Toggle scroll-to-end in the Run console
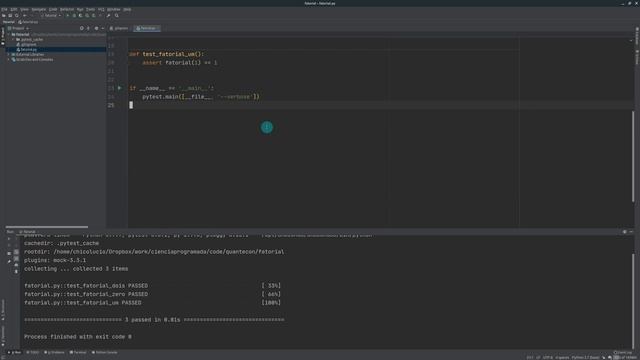640x360 pixels. (16, 258)
